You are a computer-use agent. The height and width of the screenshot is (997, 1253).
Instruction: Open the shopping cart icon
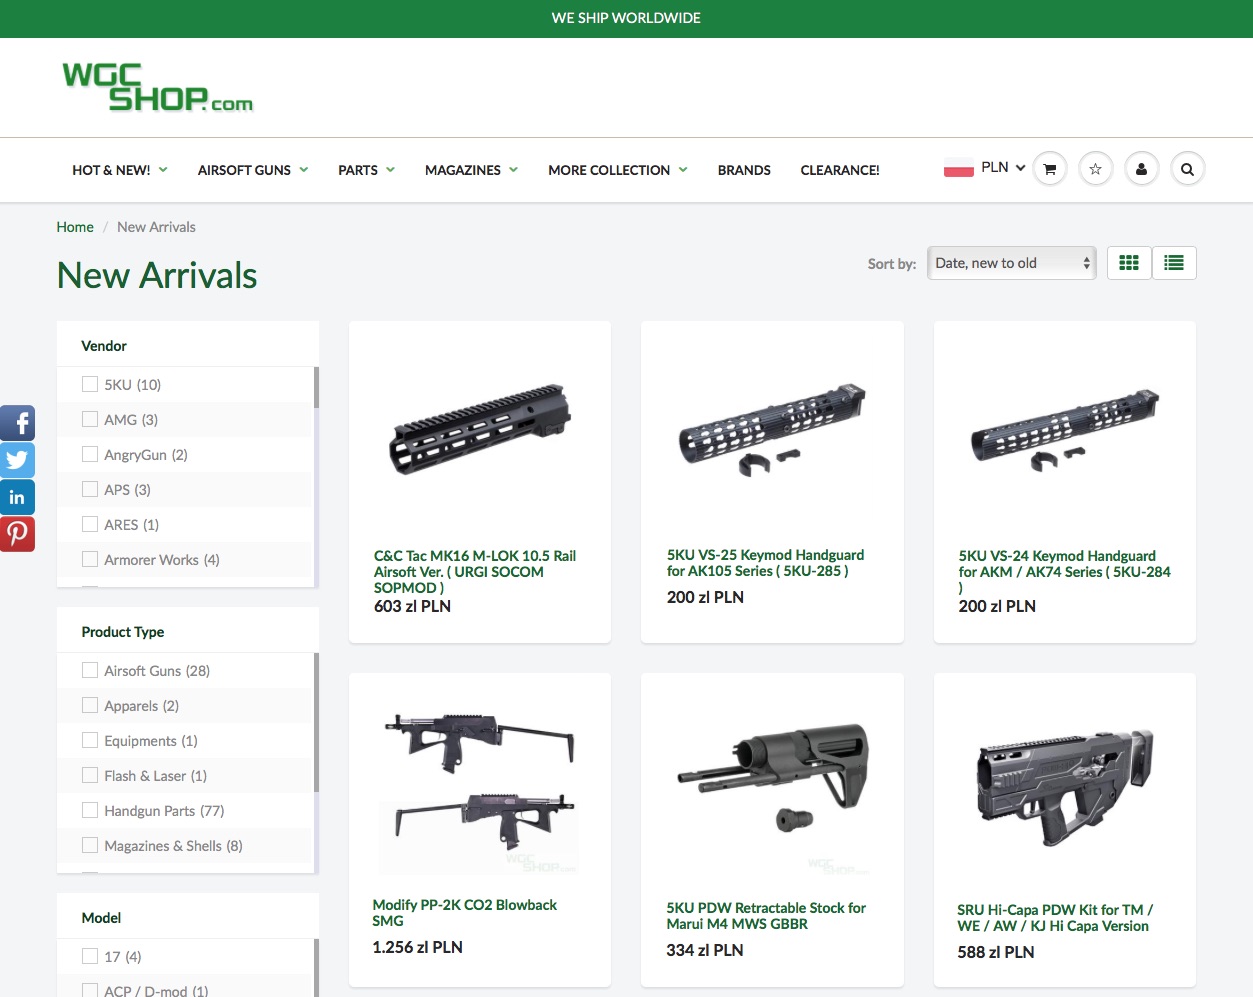click(x=1049, y=169)
